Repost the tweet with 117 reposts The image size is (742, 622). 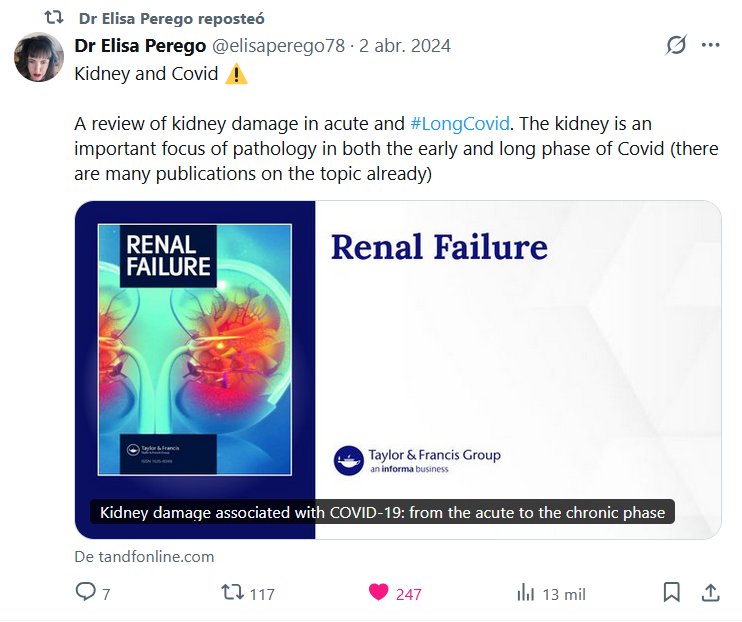coord(232,592)
